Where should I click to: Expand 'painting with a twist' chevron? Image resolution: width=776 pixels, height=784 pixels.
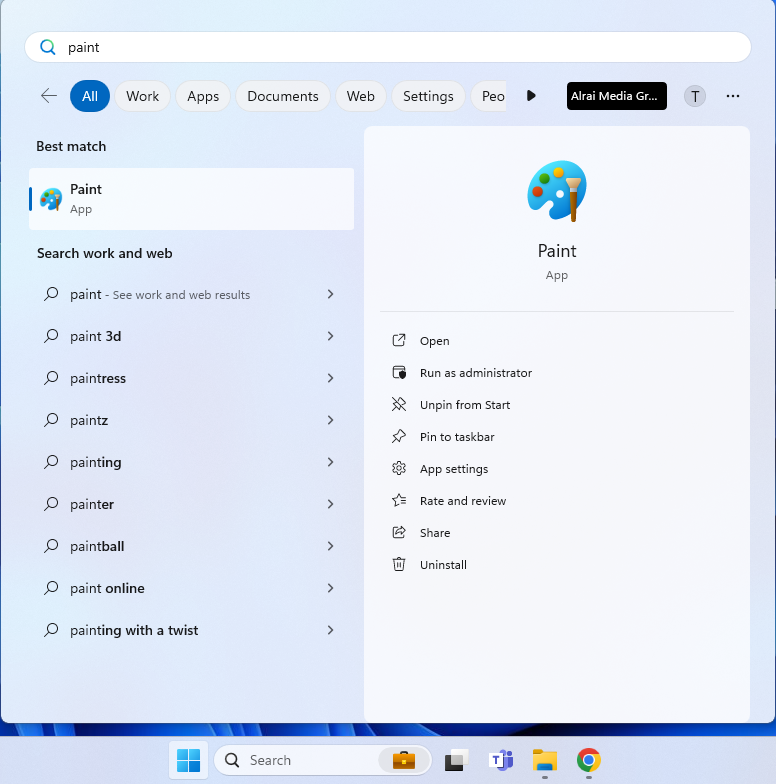coord(330,630)
